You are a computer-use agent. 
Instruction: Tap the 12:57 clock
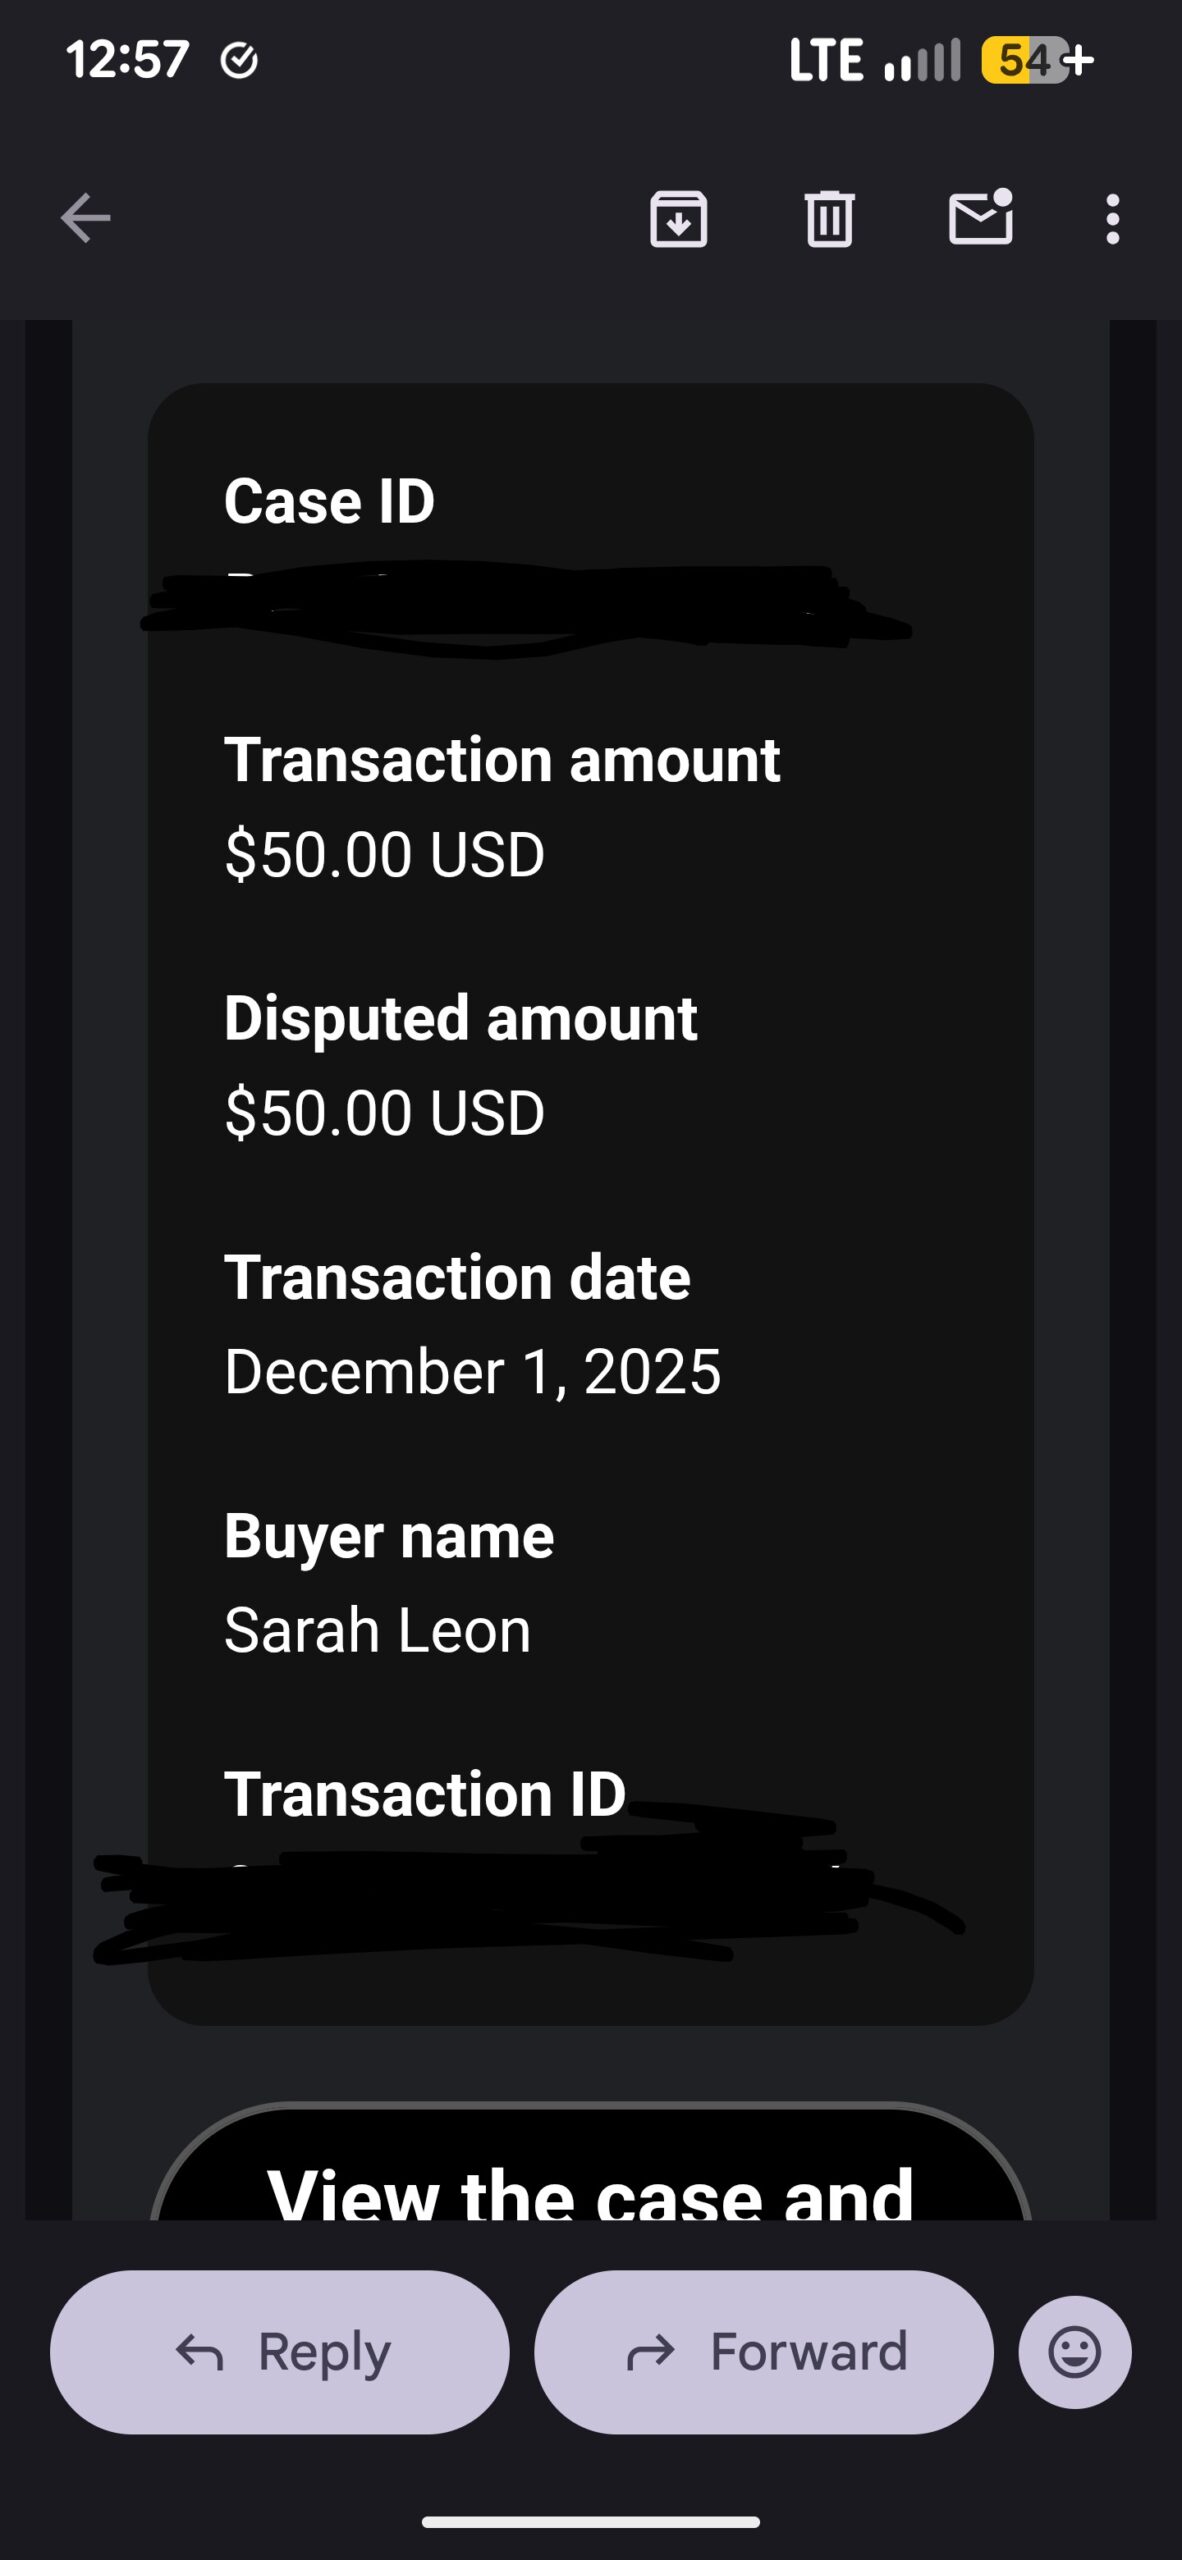127,60
